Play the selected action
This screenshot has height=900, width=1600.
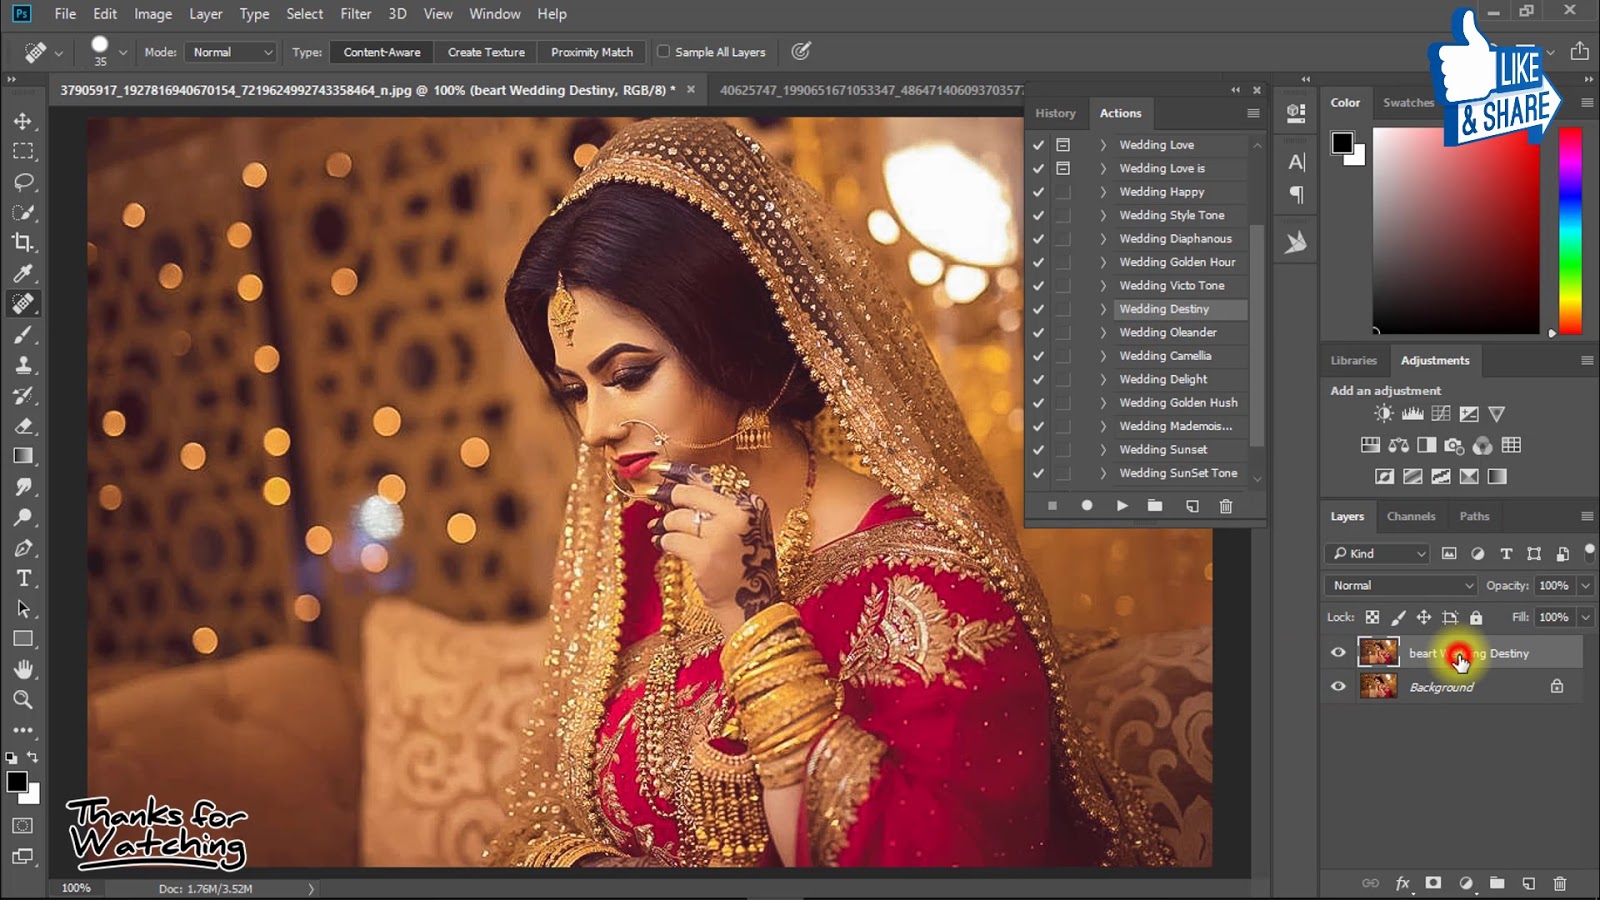(1122, 506)
